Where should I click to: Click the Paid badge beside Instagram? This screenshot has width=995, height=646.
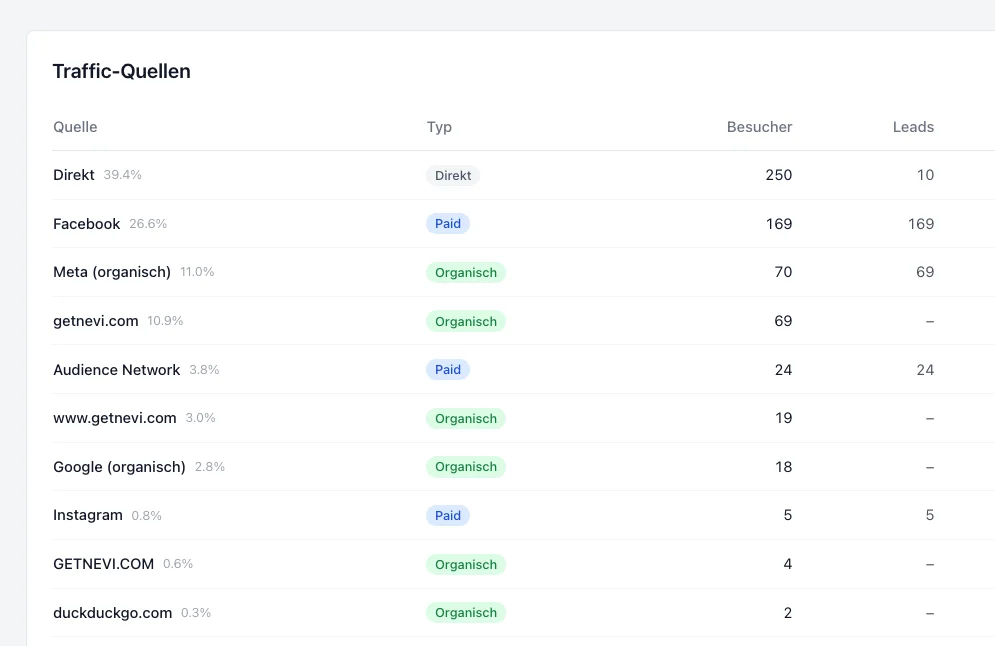[x=448, y=516]
